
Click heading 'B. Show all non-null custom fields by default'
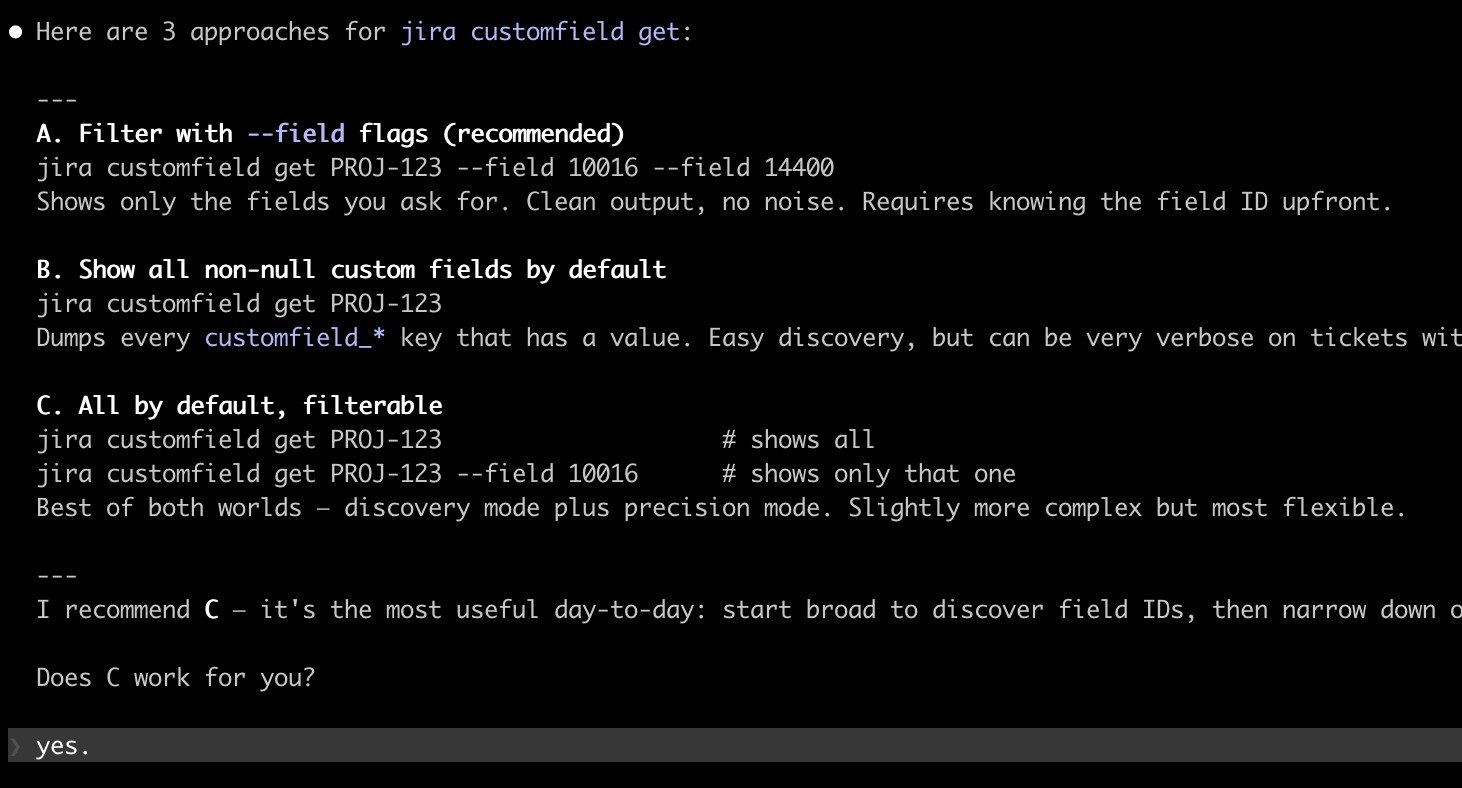tap(351, 270)
